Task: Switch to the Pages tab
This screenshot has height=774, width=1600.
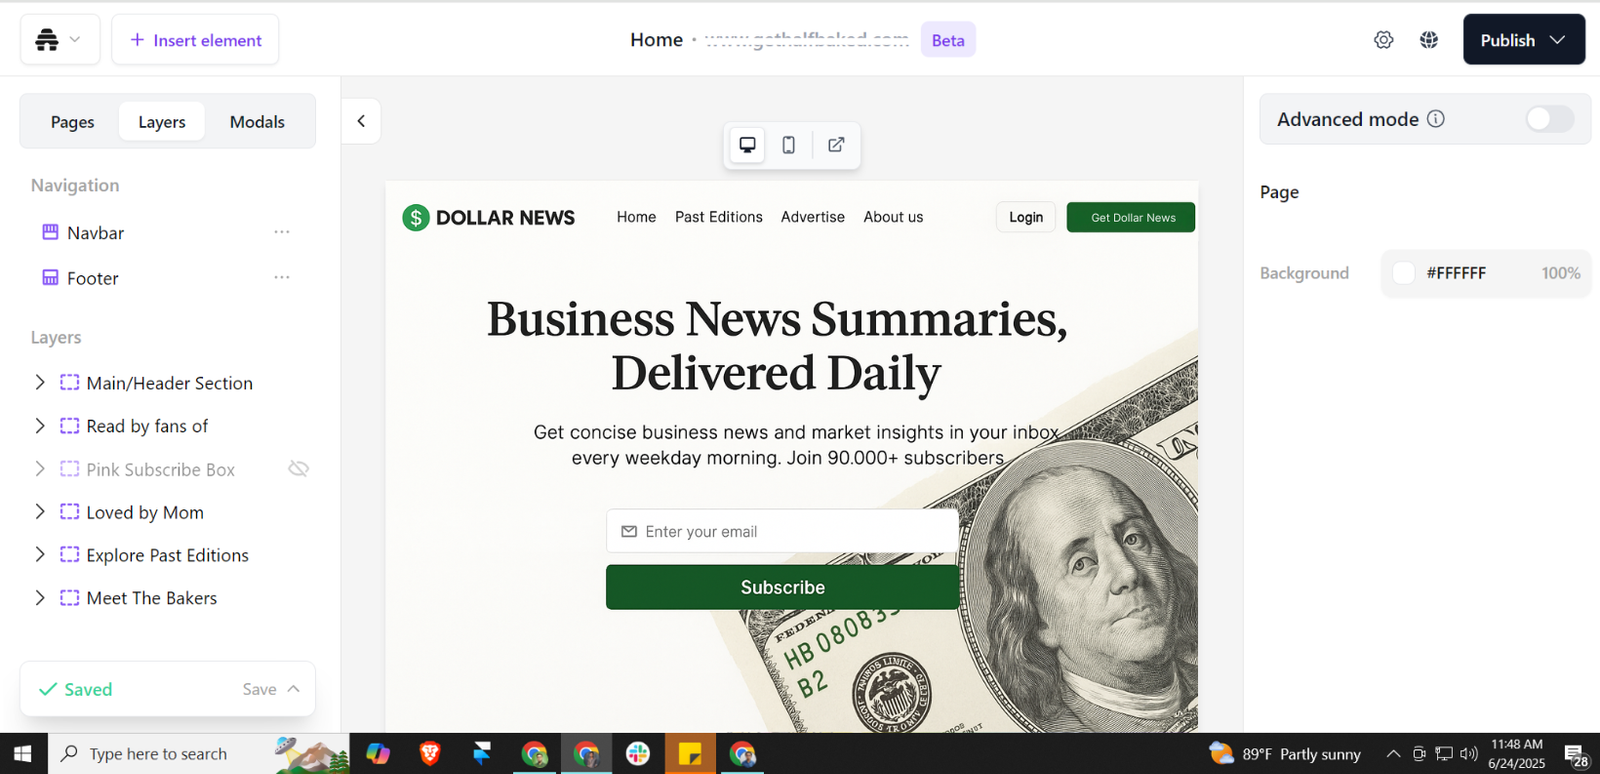Action: 72,122
